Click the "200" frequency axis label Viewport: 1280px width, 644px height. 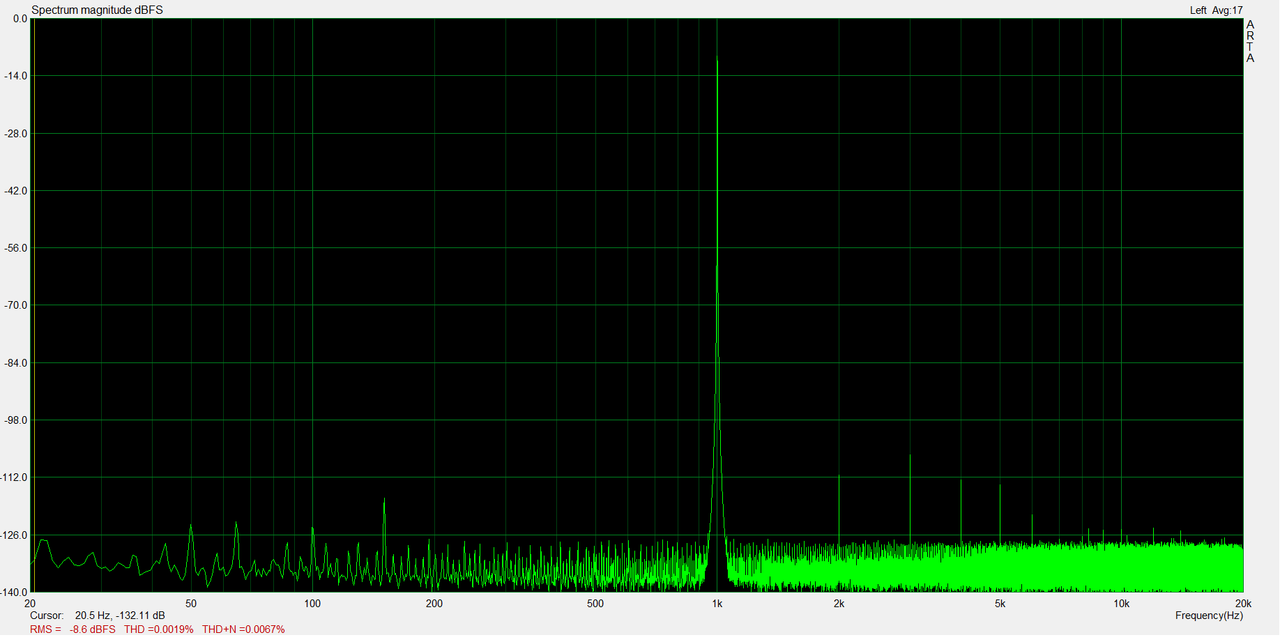click(x=435, y=604)
